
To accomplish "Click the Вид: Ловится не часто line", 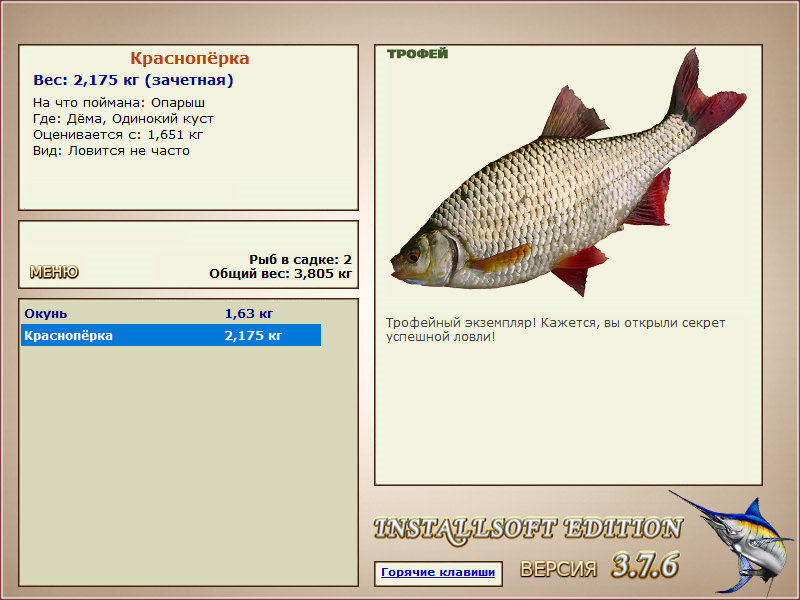I will [x=111, y=151].
